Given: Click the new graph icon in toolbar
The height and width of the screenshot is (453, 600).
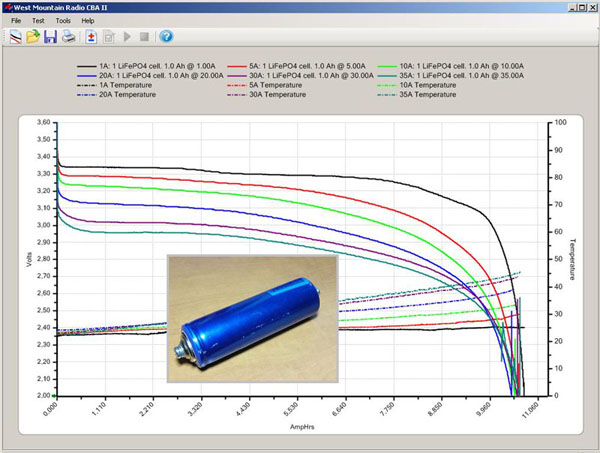Looking at the screenshot, I should pos(15,37).
